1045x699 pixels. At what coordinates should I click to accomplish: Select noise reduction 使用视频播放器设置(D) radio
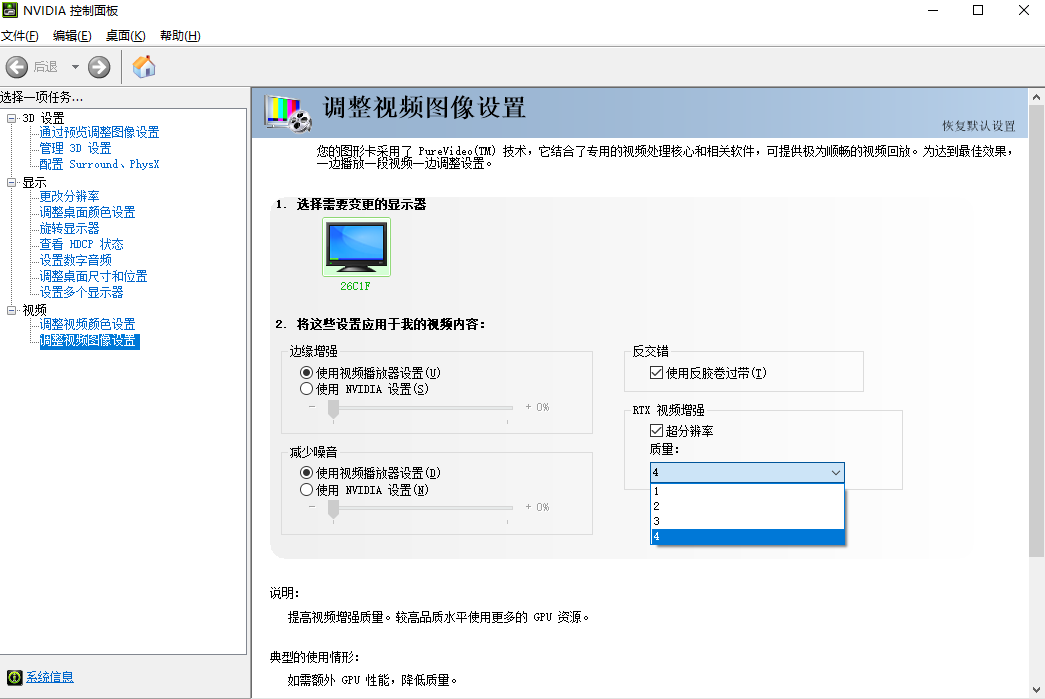pos(307,472)
